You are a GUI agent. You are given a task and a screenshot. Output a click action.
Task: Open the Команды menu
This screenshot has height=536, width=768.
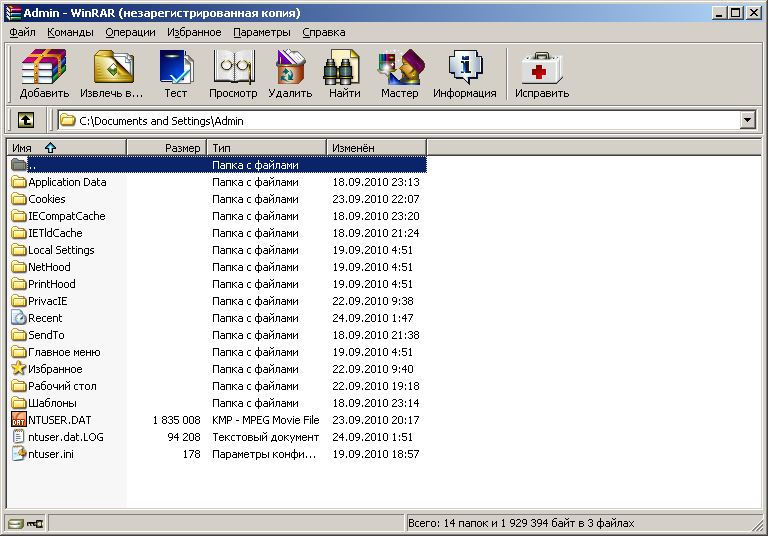click(x=71, y=32)
